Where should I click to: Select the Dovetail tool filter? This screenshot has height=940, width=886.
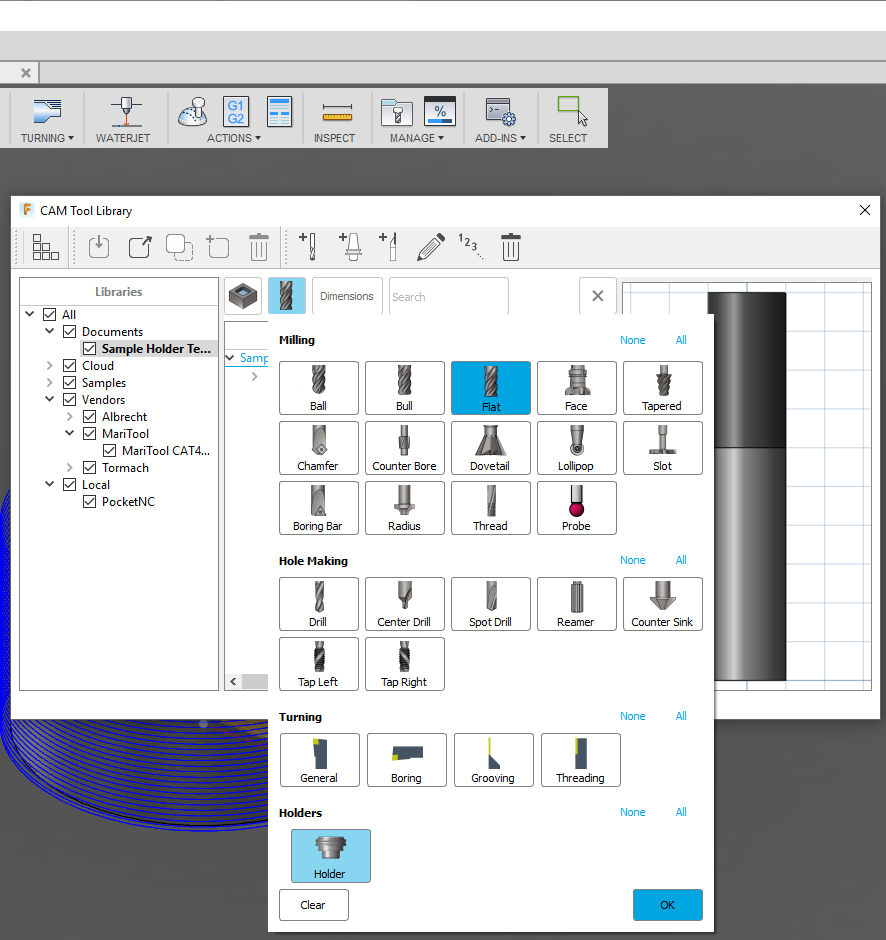coord(491,448)
